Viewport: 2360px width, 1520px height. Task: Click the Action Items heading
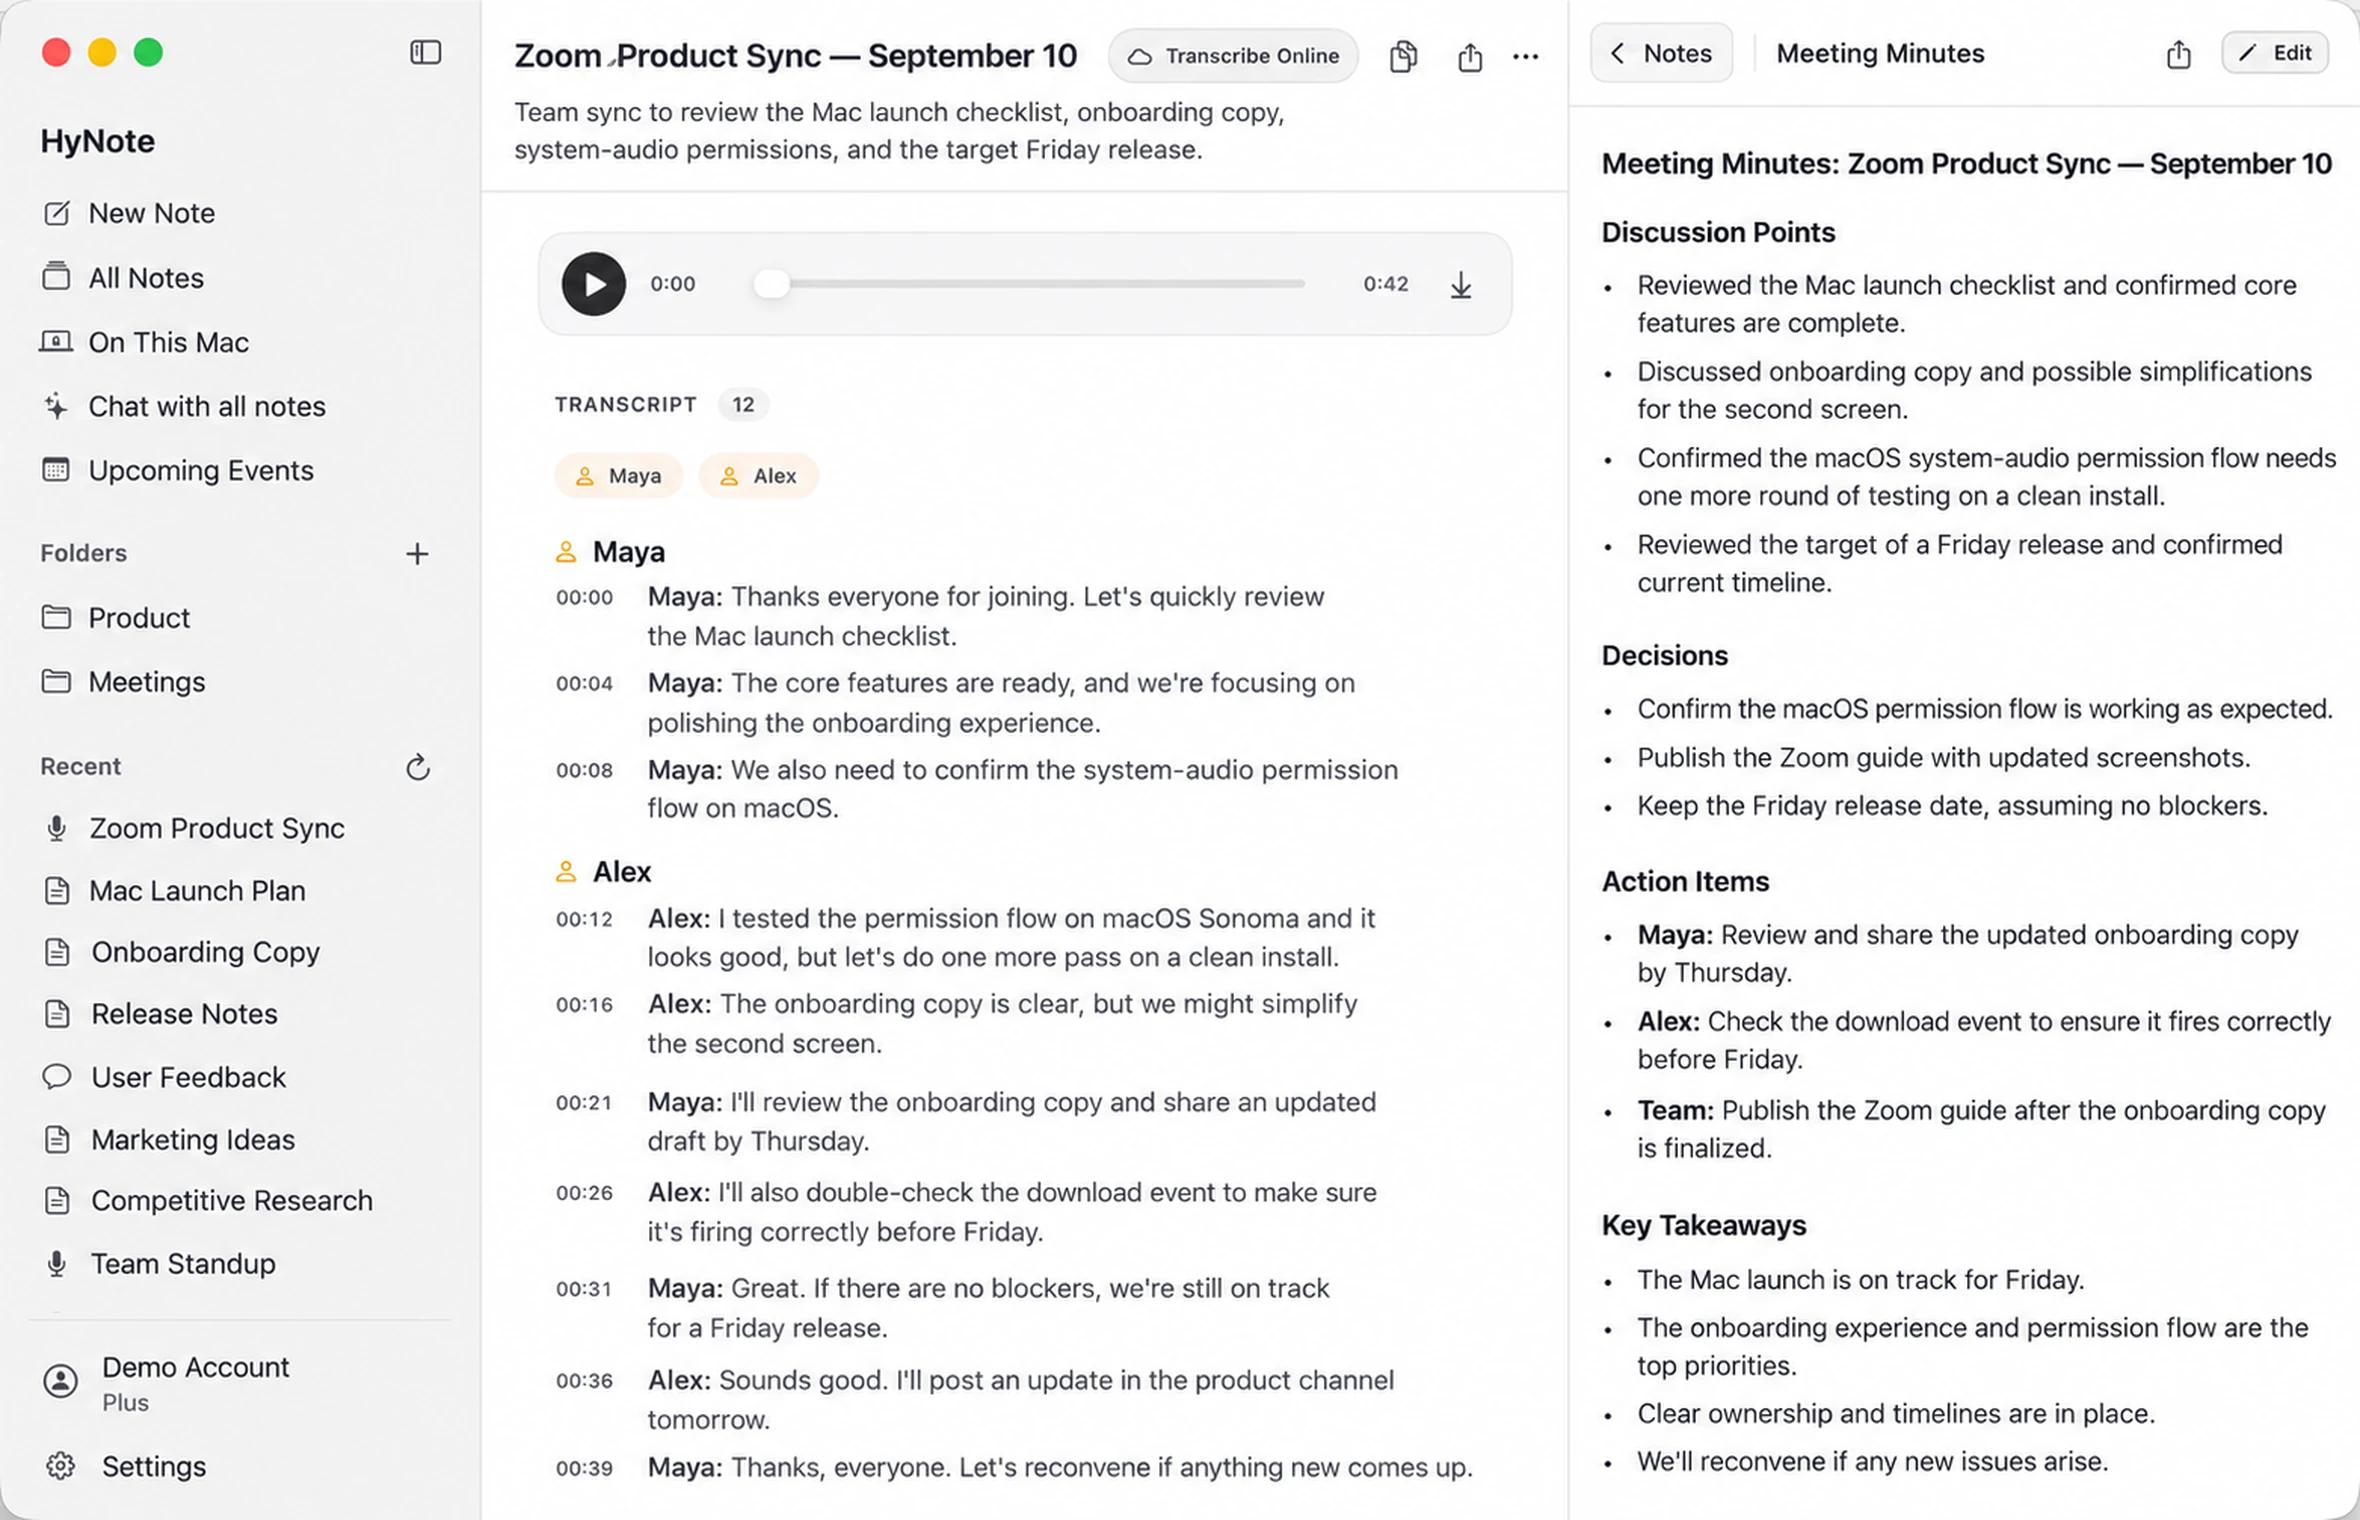click(x=1686, y=881)
